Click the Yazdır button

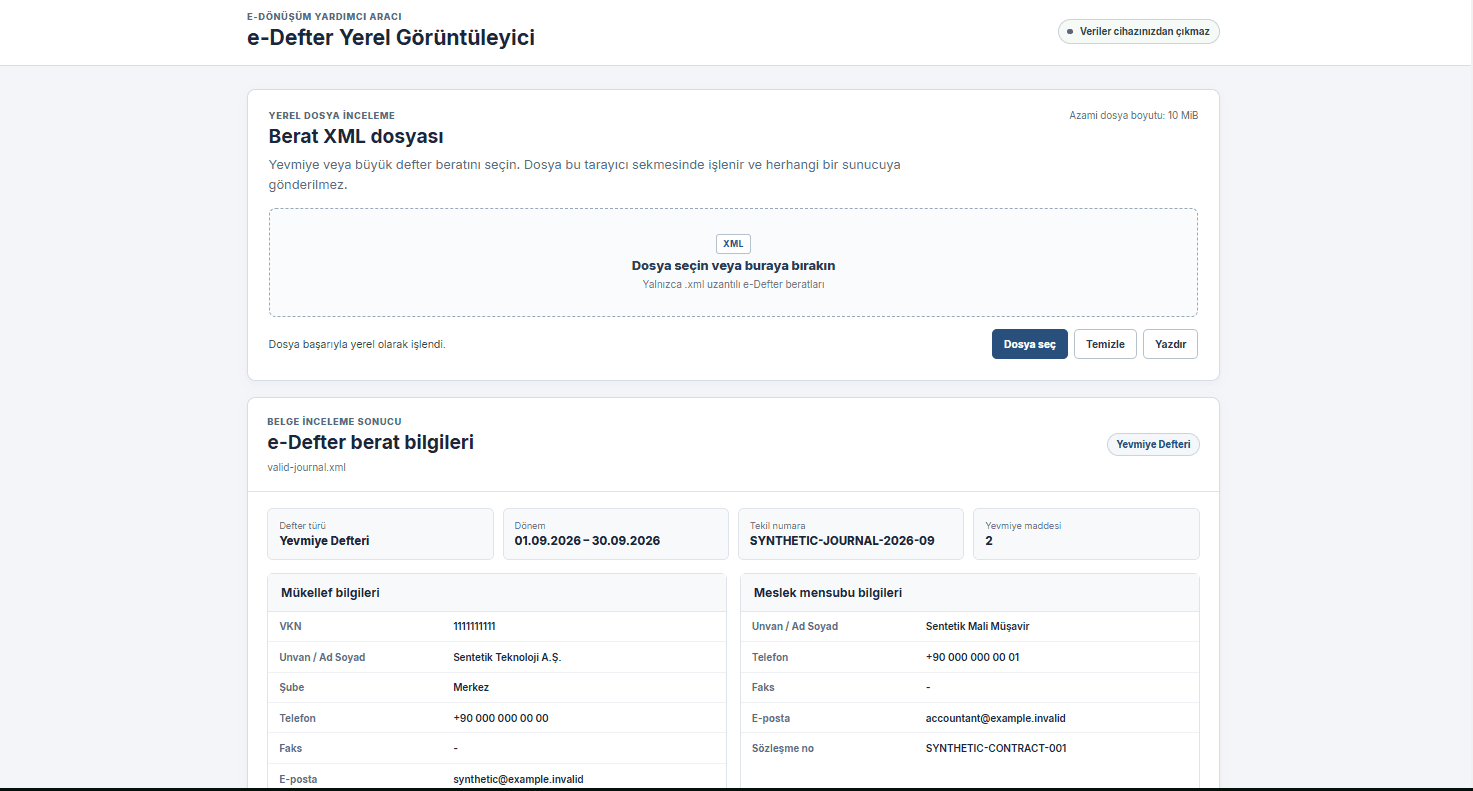point(1170,344)
